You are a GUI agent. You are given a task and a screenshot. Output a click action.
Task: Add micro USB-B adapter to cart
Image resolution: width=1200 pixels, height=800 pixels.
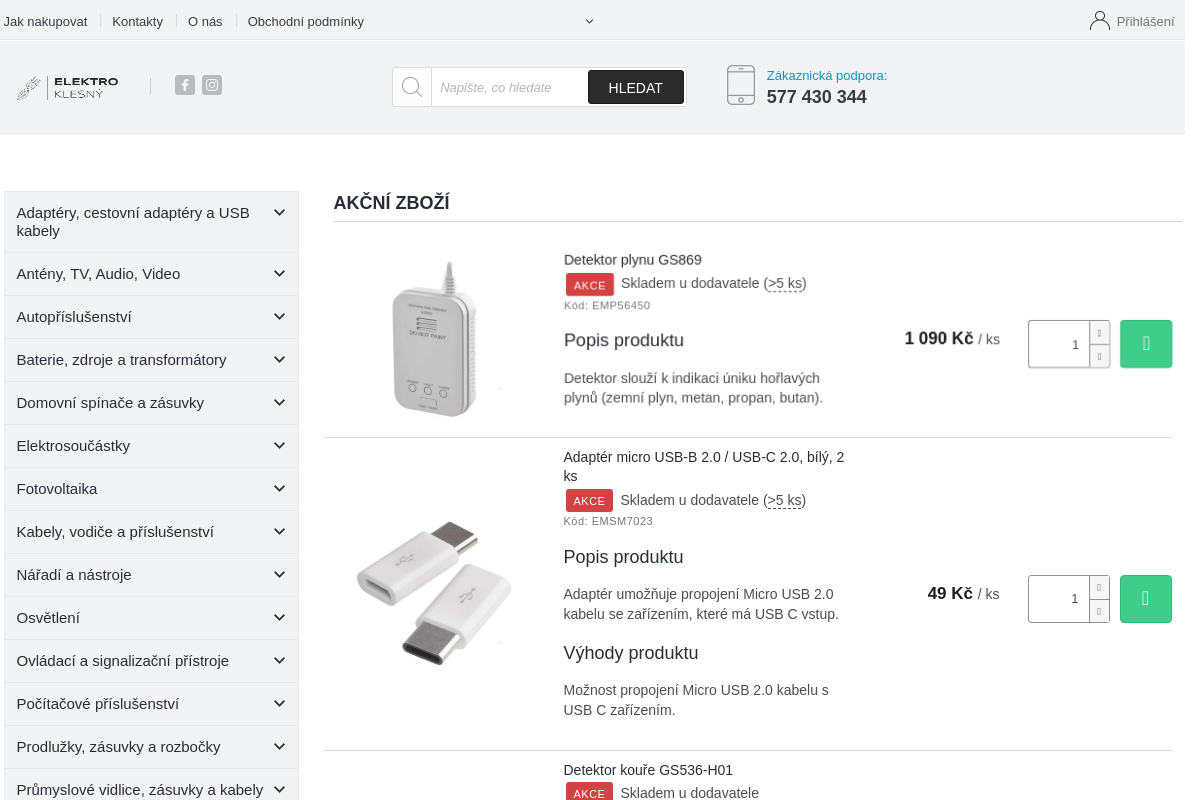(x=1146, y=599)
